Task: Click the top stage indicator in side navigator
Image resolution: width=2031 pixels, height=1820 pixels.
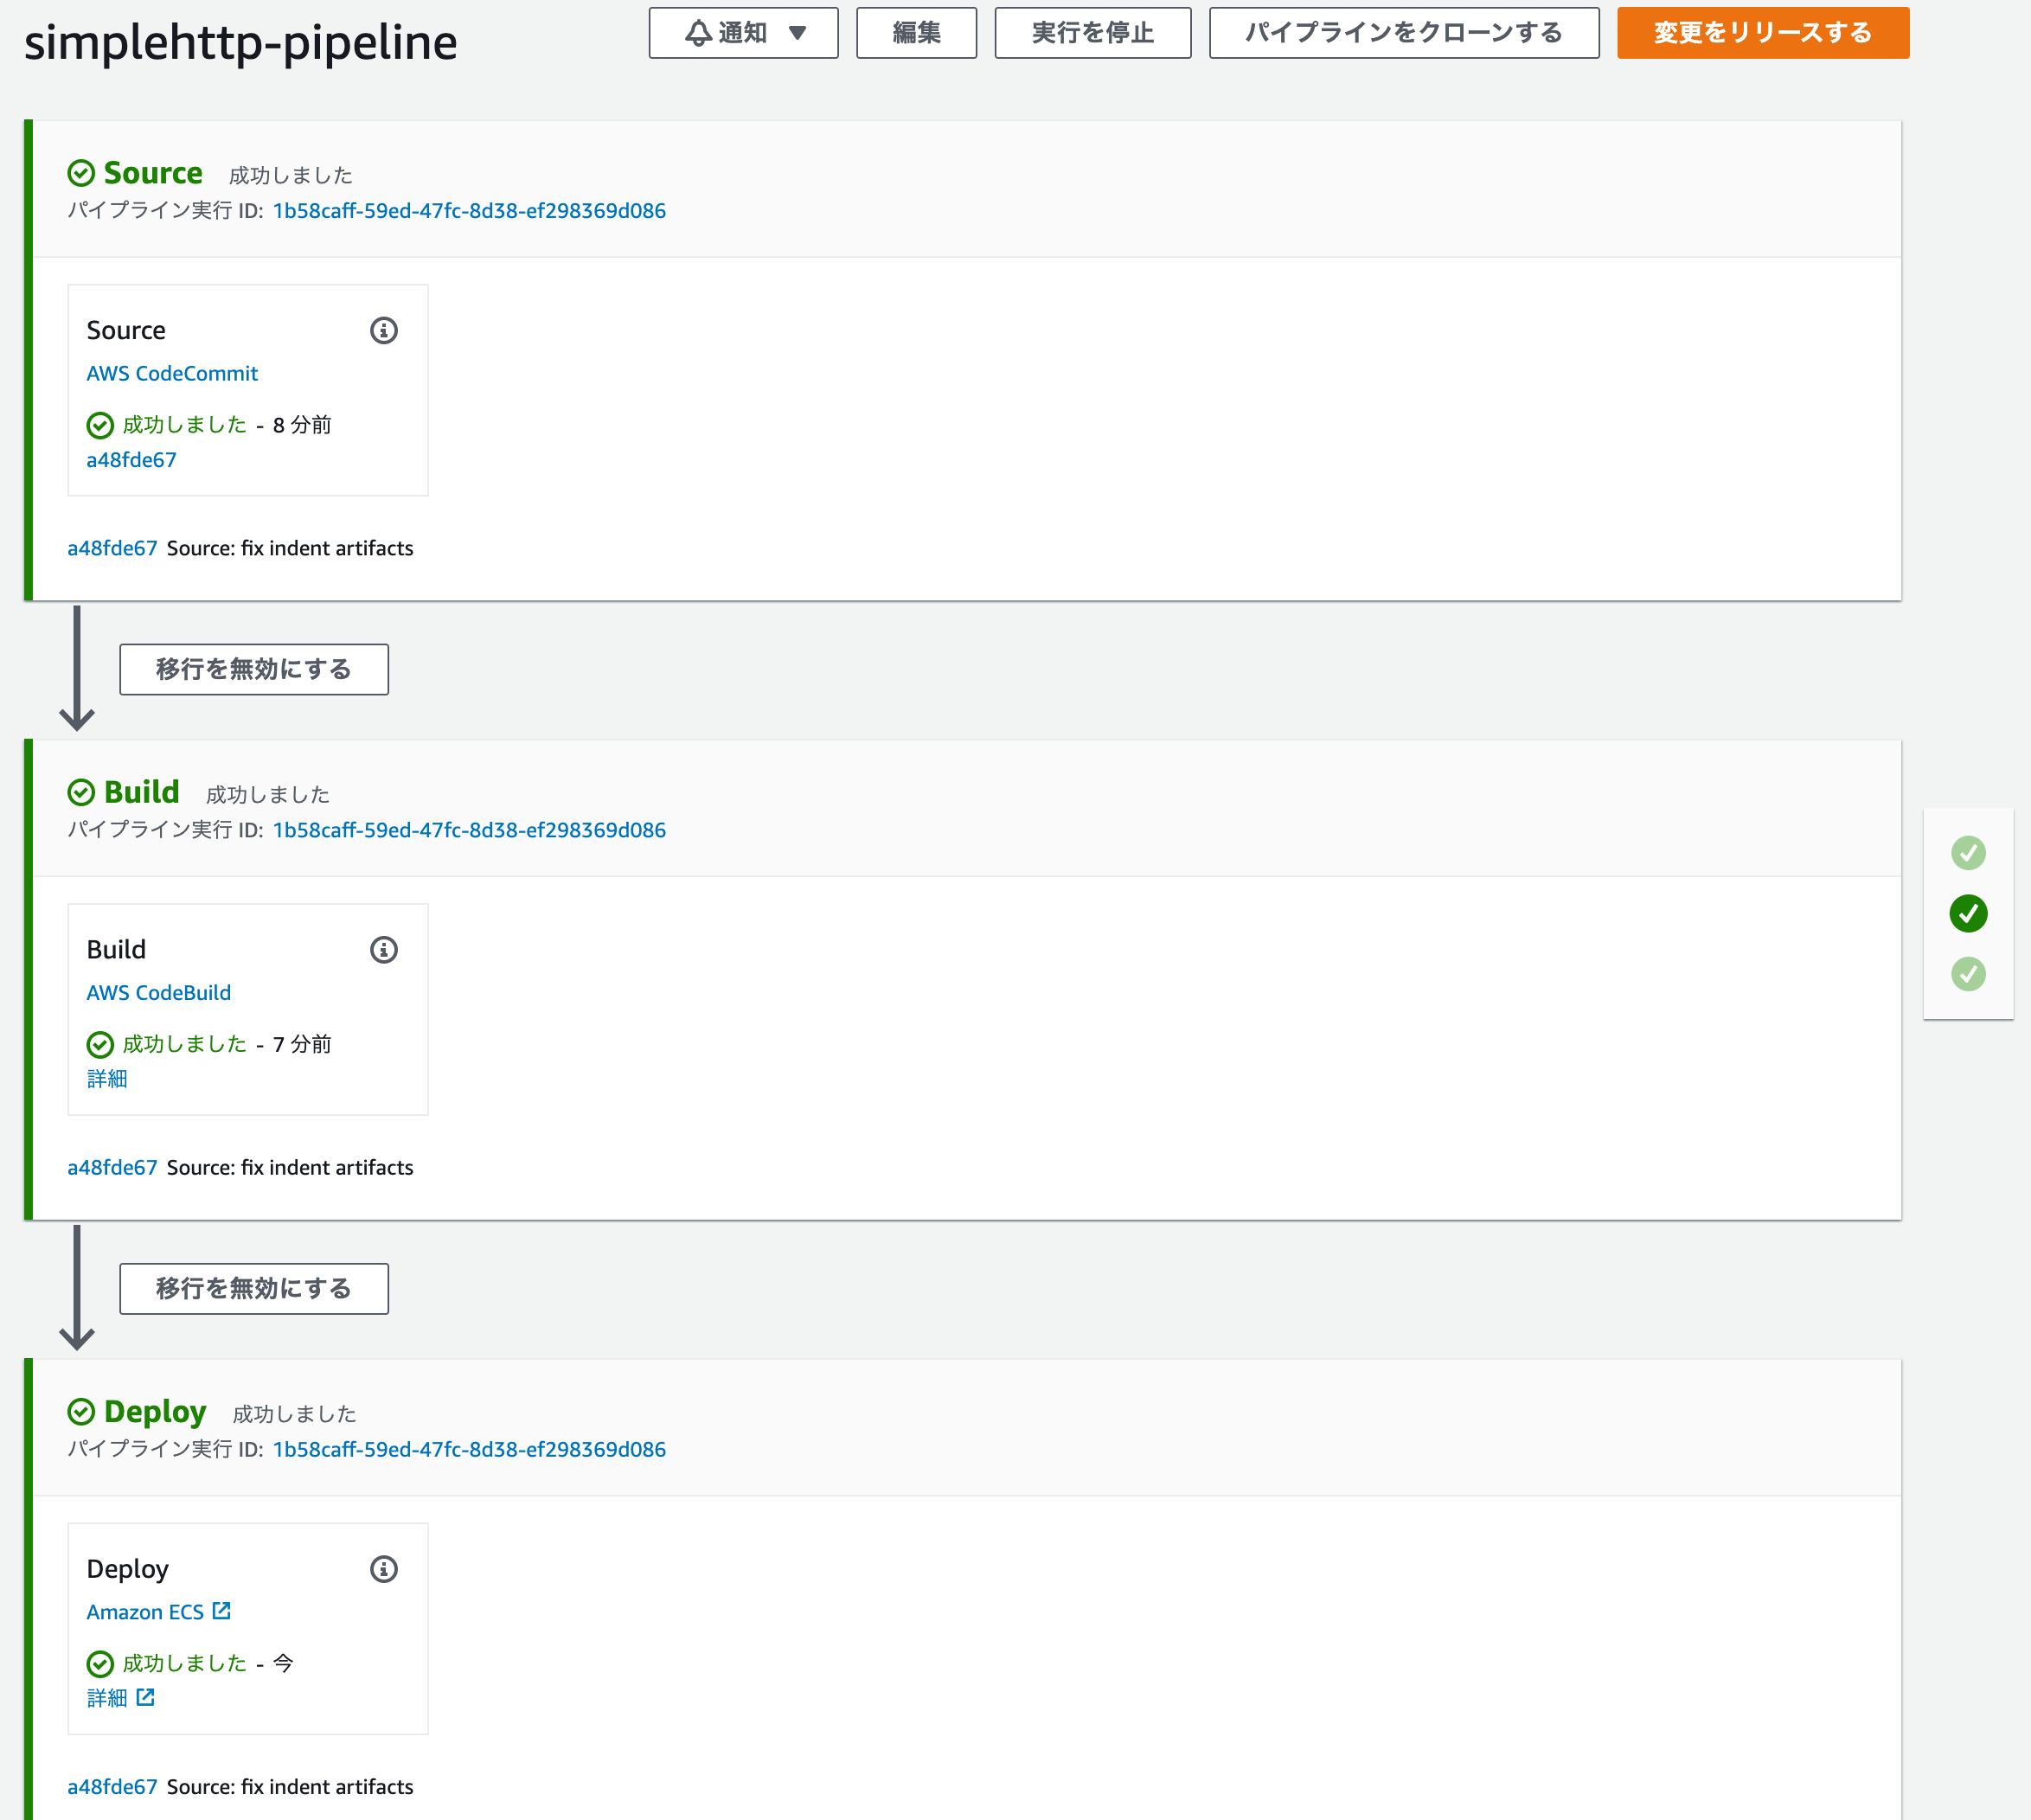Action: click(1967, 852)
